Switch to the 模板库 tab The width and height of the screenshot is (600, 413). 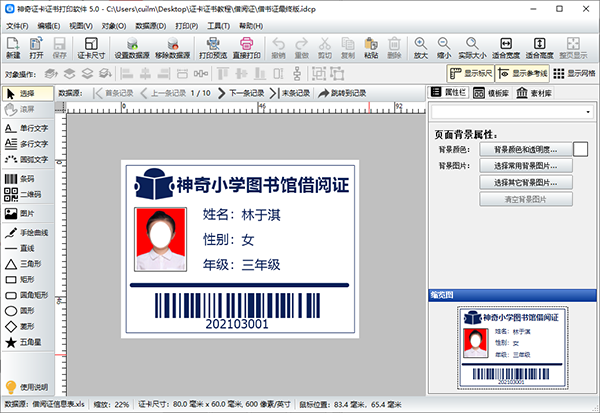496,91
